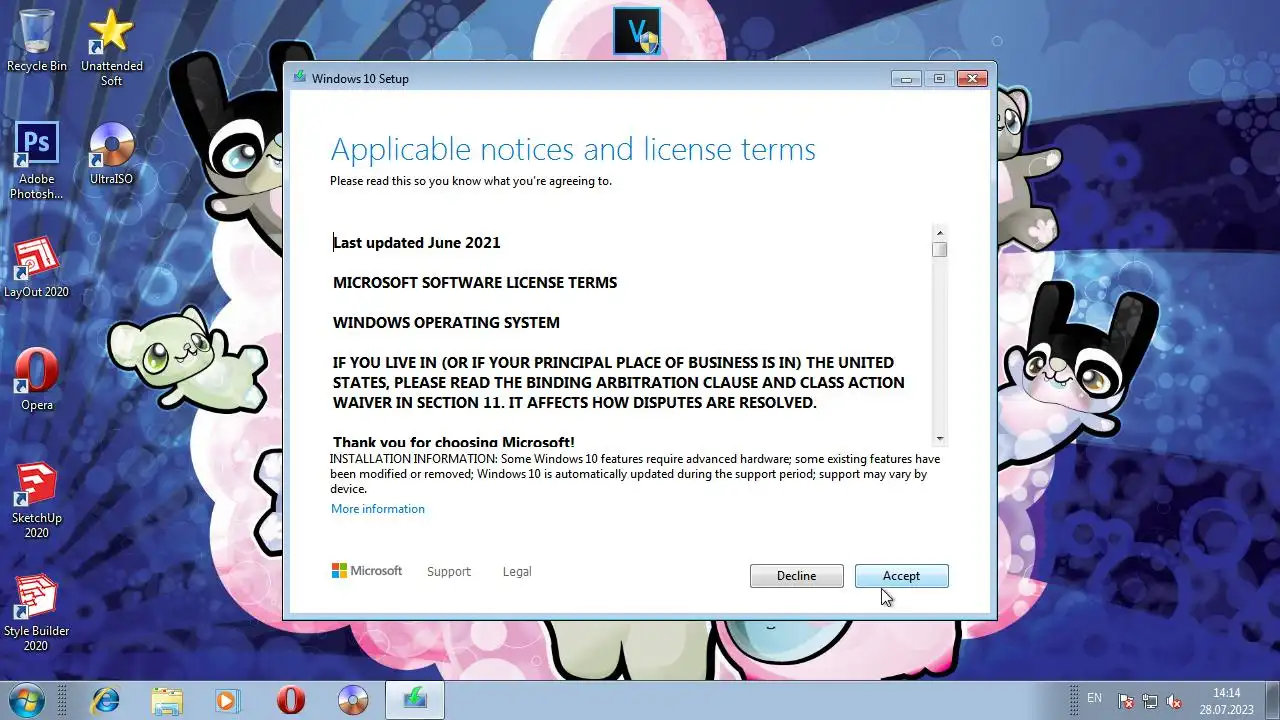The width and height of the screenshot is (1280, 720).
Task: Click the license text scrollbar thumb
Action: tap(939, 249)
